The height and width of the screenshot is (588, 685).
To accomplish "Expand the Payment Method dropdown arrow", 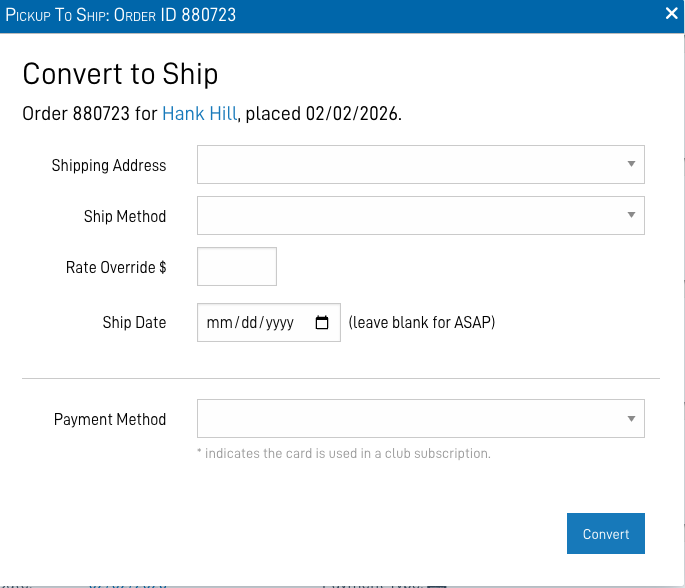I will 631,418.
